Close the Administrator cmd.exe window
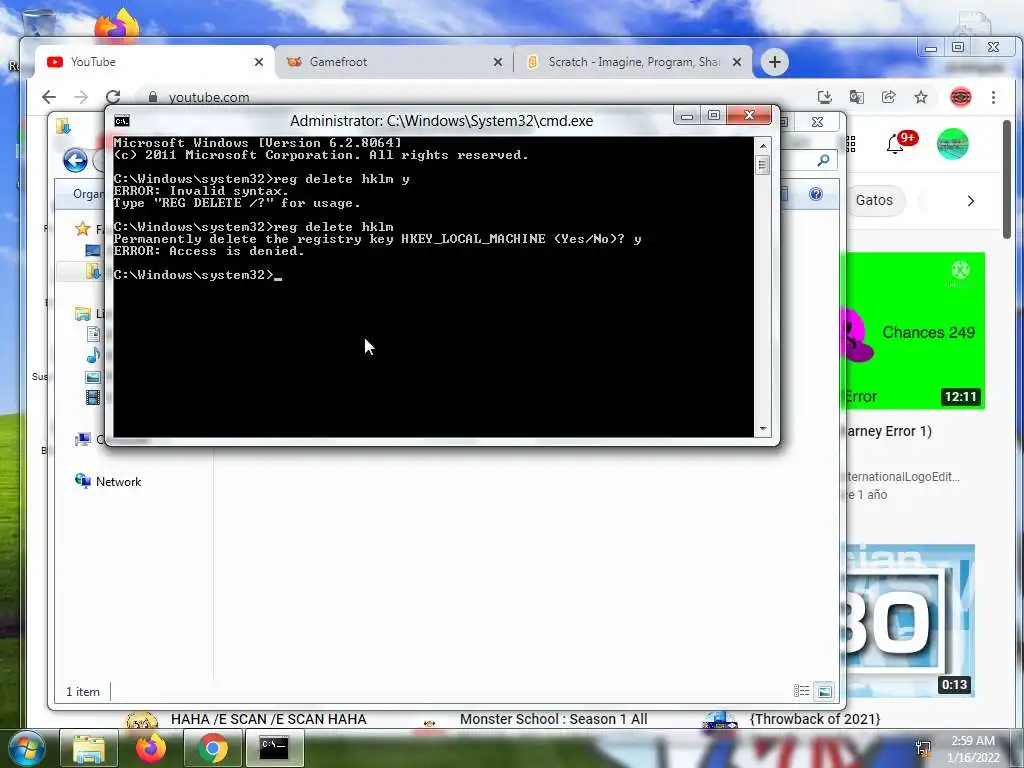 point(749,116)
